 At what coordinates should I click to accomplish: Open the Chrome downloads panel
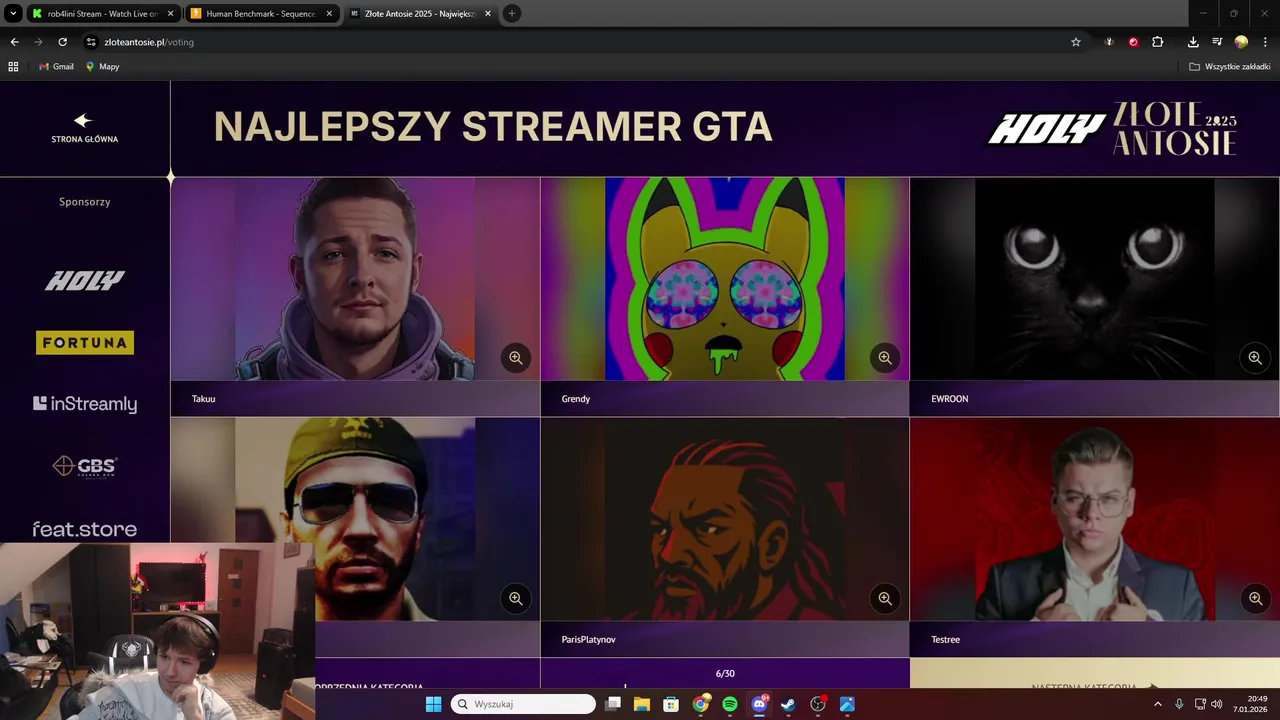(x=1193, y=42)
